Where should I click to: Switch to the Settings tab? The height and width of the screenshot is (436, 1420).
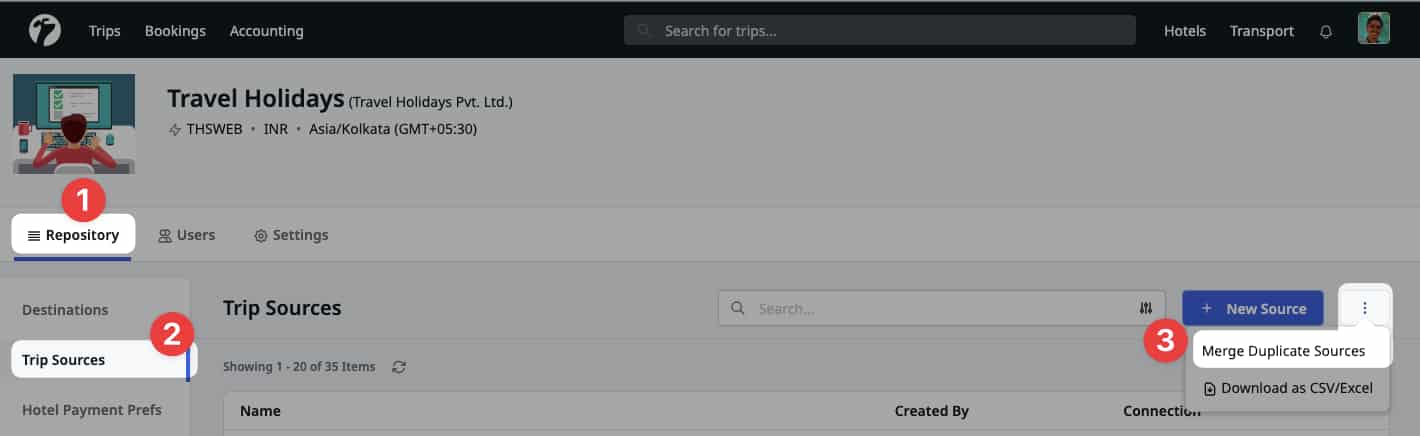(x=291, y=235)
